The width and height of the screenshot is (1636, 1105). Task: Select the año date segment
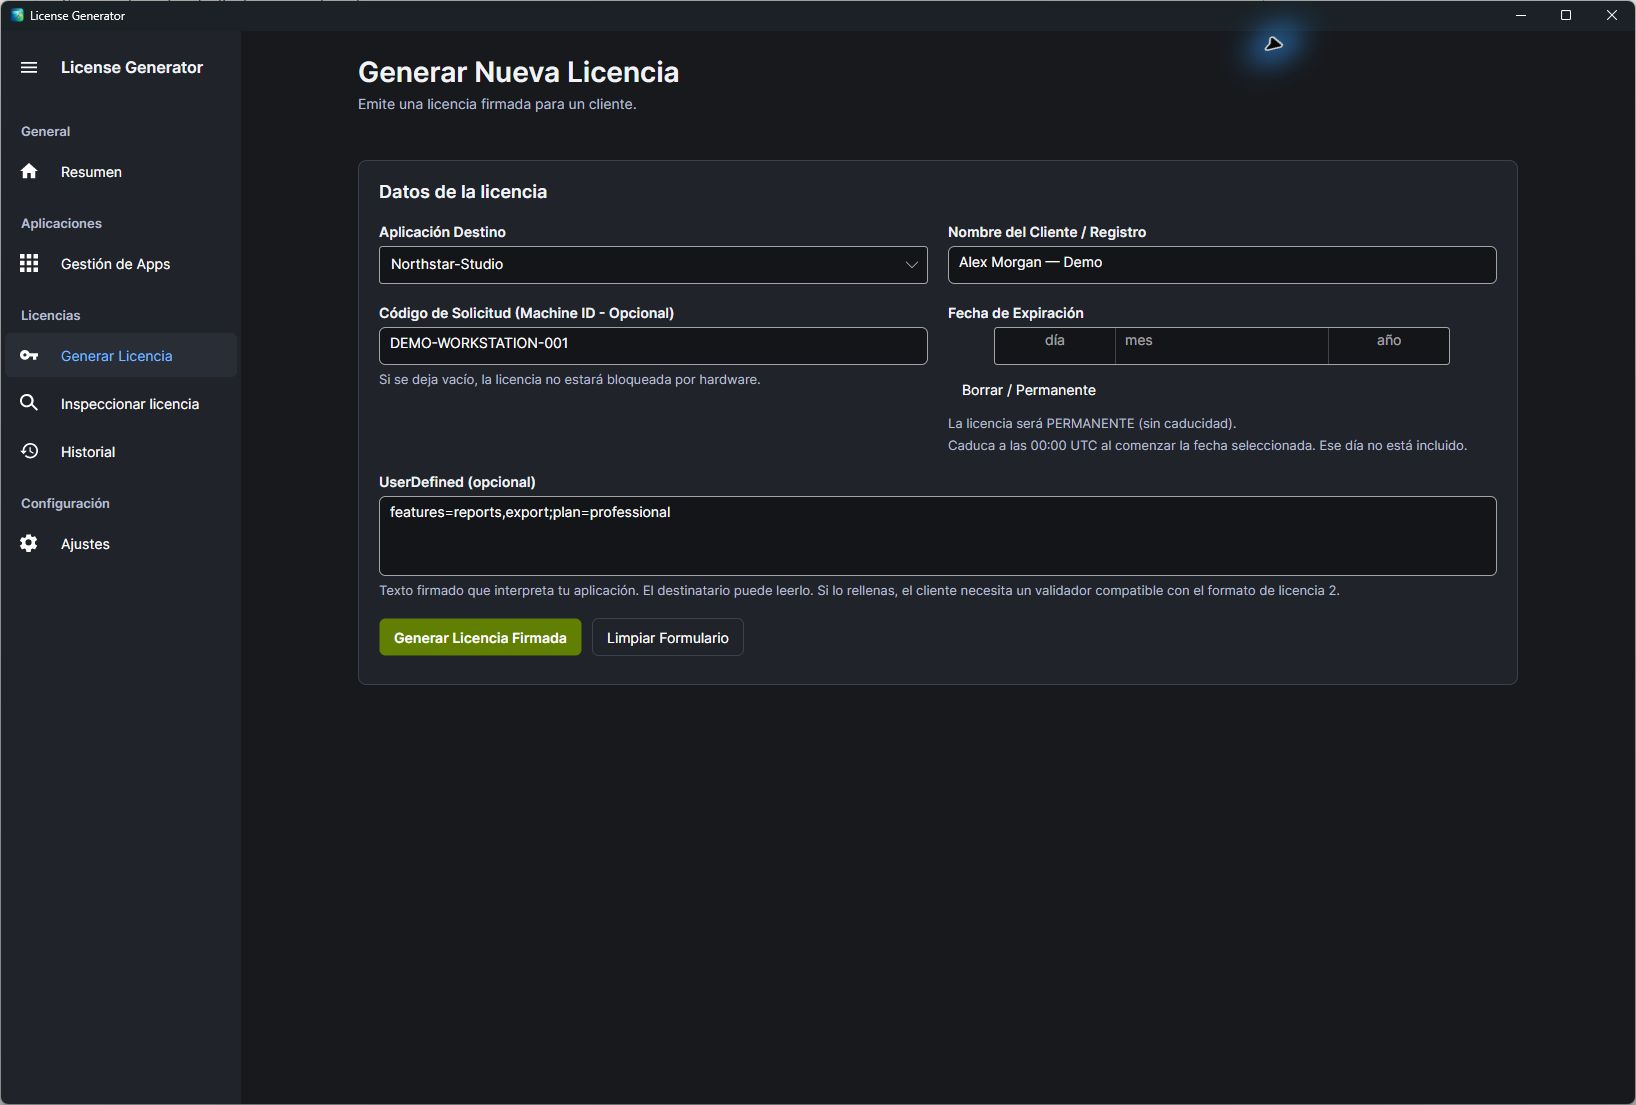click(1389, 345)
